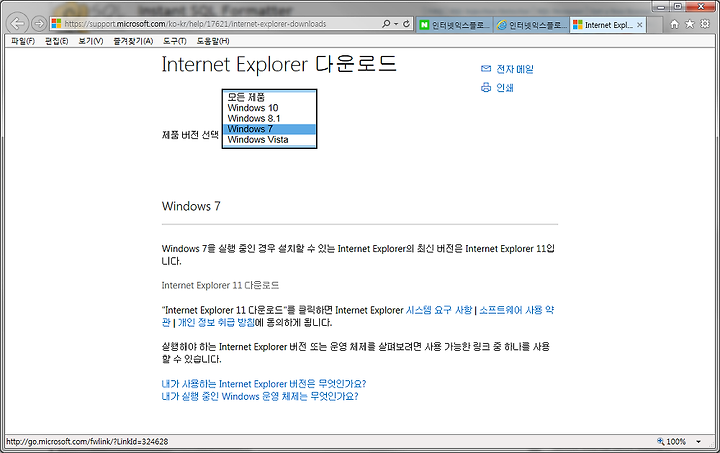This screenshot has width=720, height=453.
Task: Open link about which Windows 운영 체제
Action: 260,396
